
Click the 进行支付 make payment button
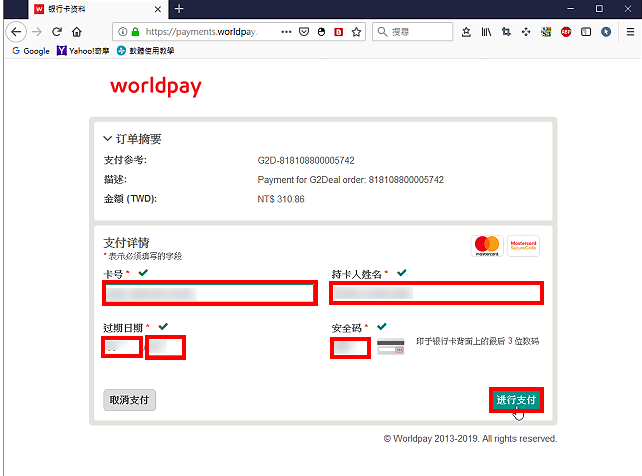coord(516,400)
